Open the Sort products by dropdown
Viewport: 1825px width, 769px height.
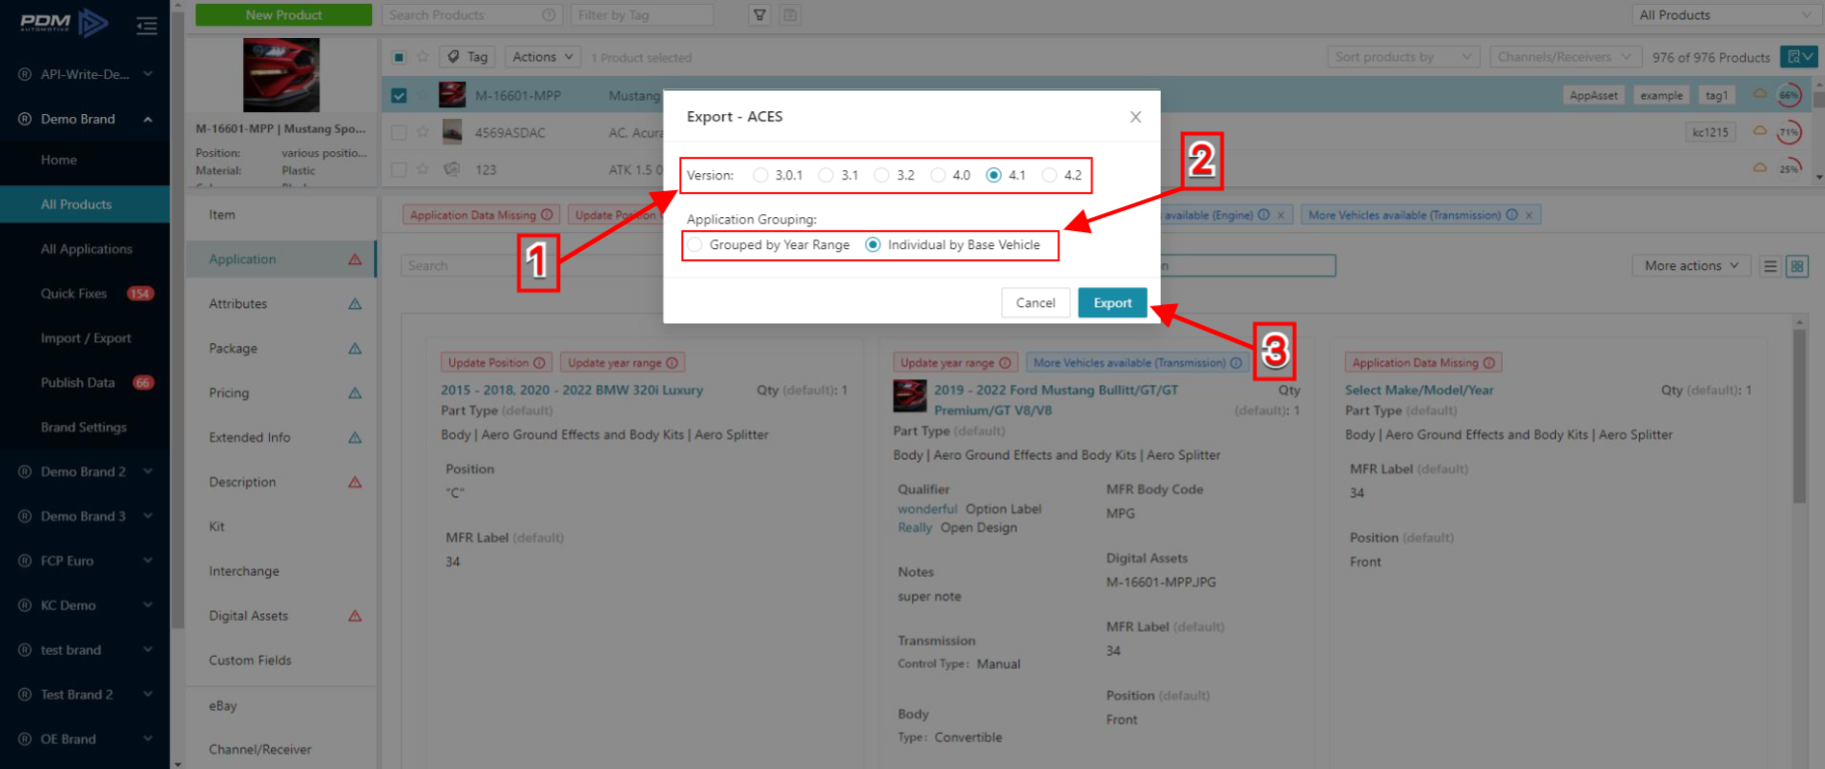[1403, 57]
